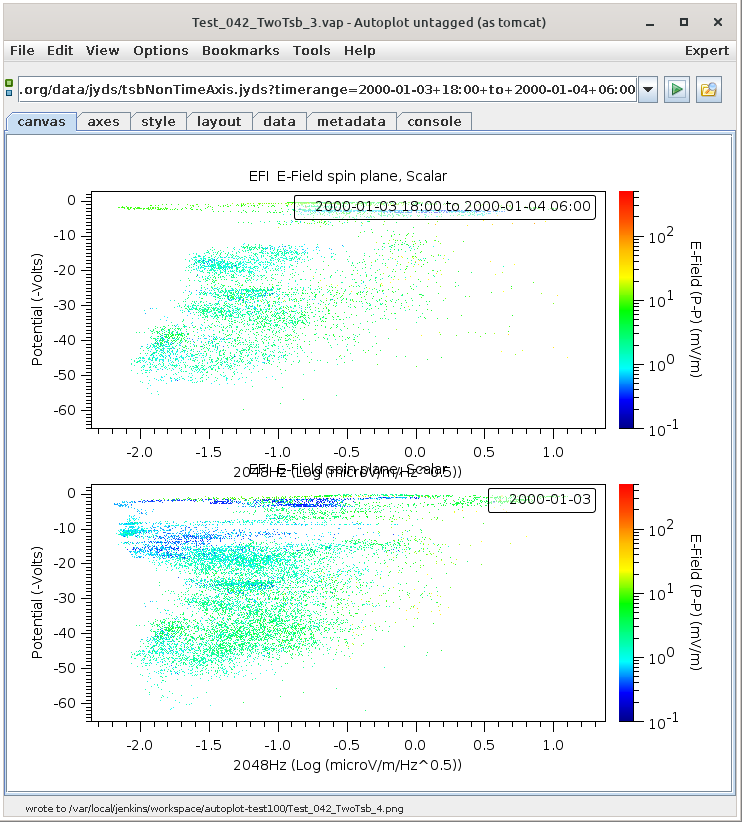
Task: Expand the URI history dropdown arrow
Action: click(647, 90)
